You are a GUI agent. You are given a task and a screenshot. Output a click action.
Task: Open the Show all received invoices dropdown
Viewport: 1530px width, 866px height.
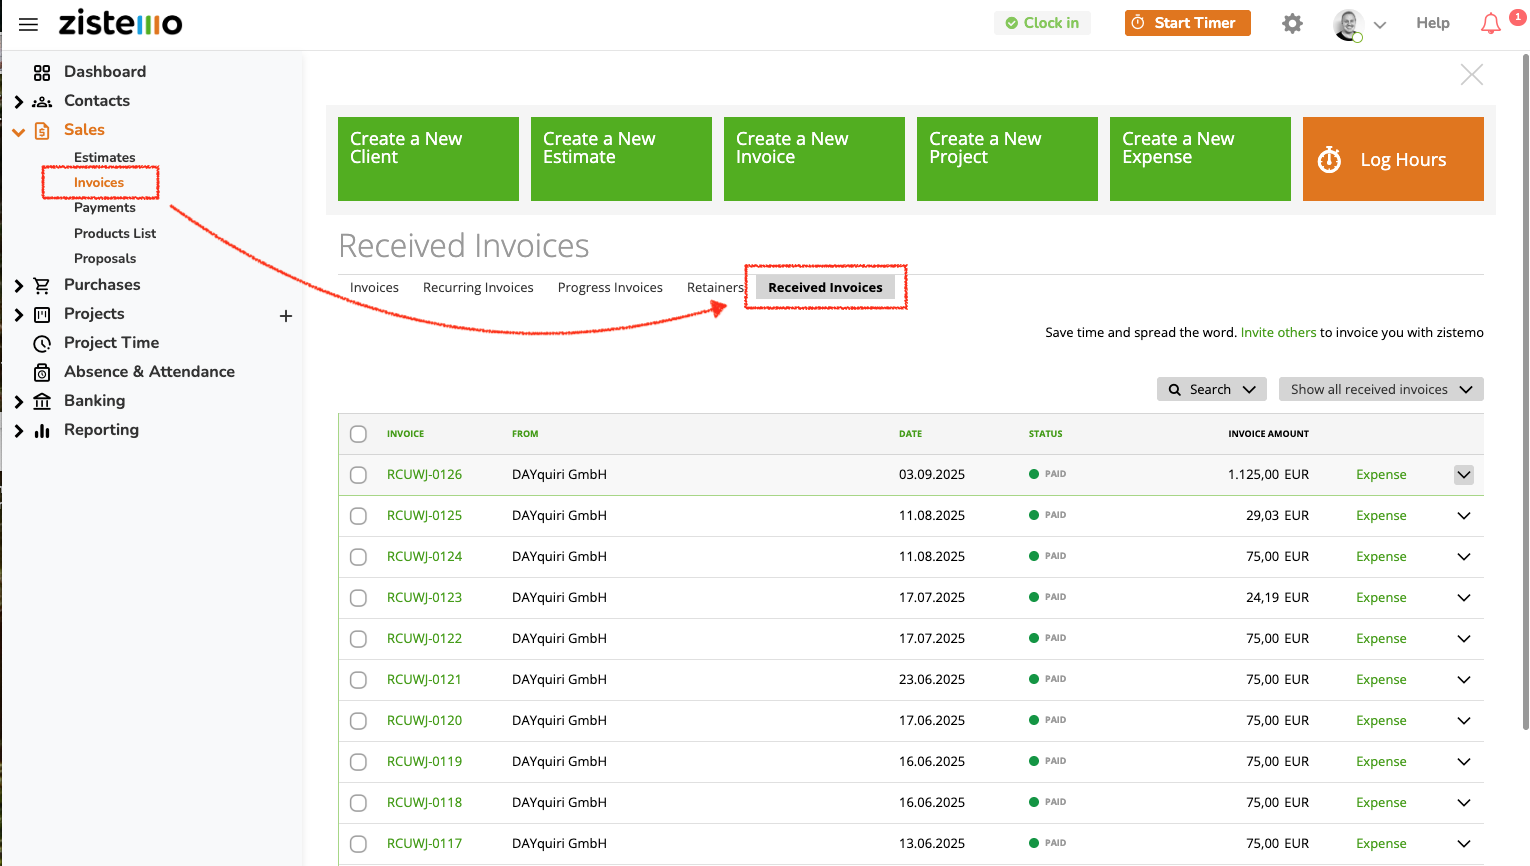pyautogui.click(x=1380, y=390)
